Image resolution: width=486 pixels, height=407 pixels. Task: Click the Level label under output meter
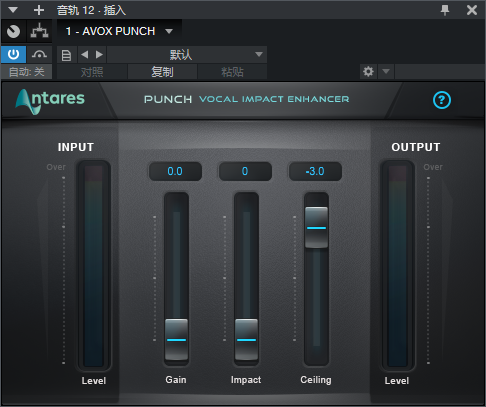397,381
